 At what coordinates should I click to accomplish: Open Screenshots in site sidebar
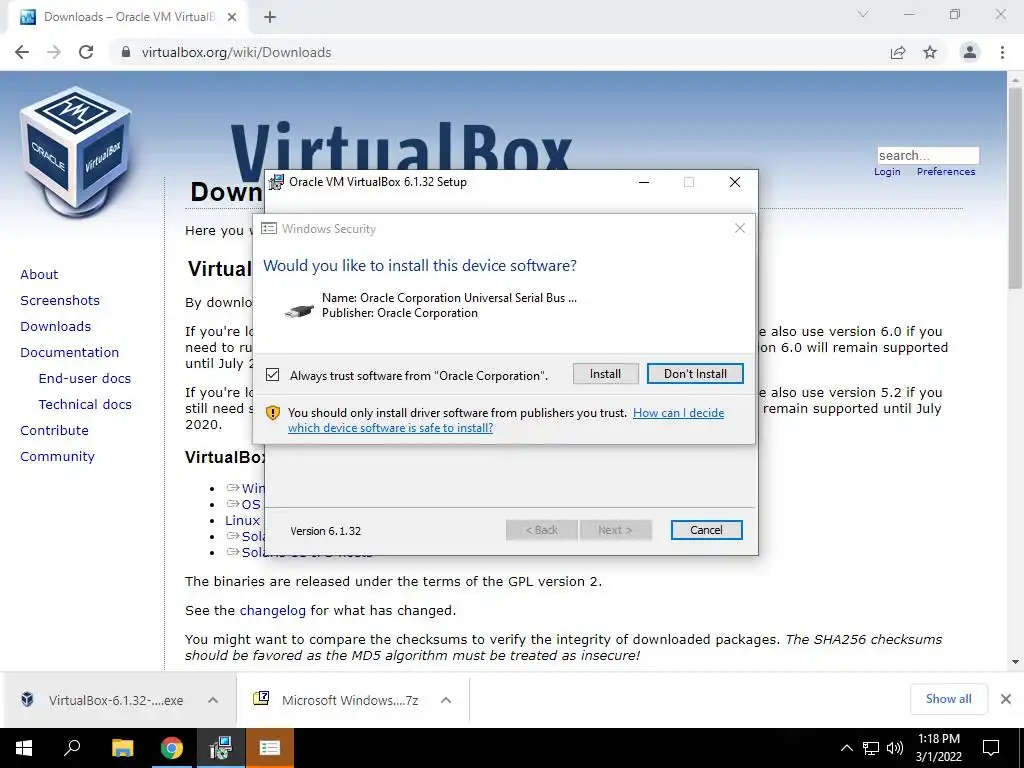[x=60, y=300]
